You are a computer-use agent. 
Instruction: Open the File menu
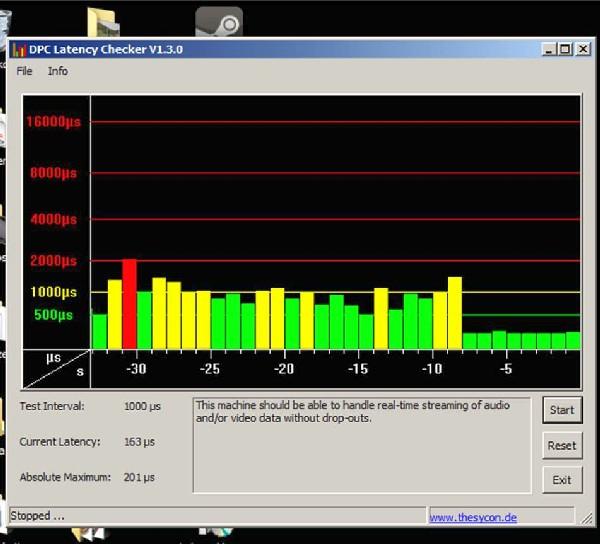coord(24,71)
